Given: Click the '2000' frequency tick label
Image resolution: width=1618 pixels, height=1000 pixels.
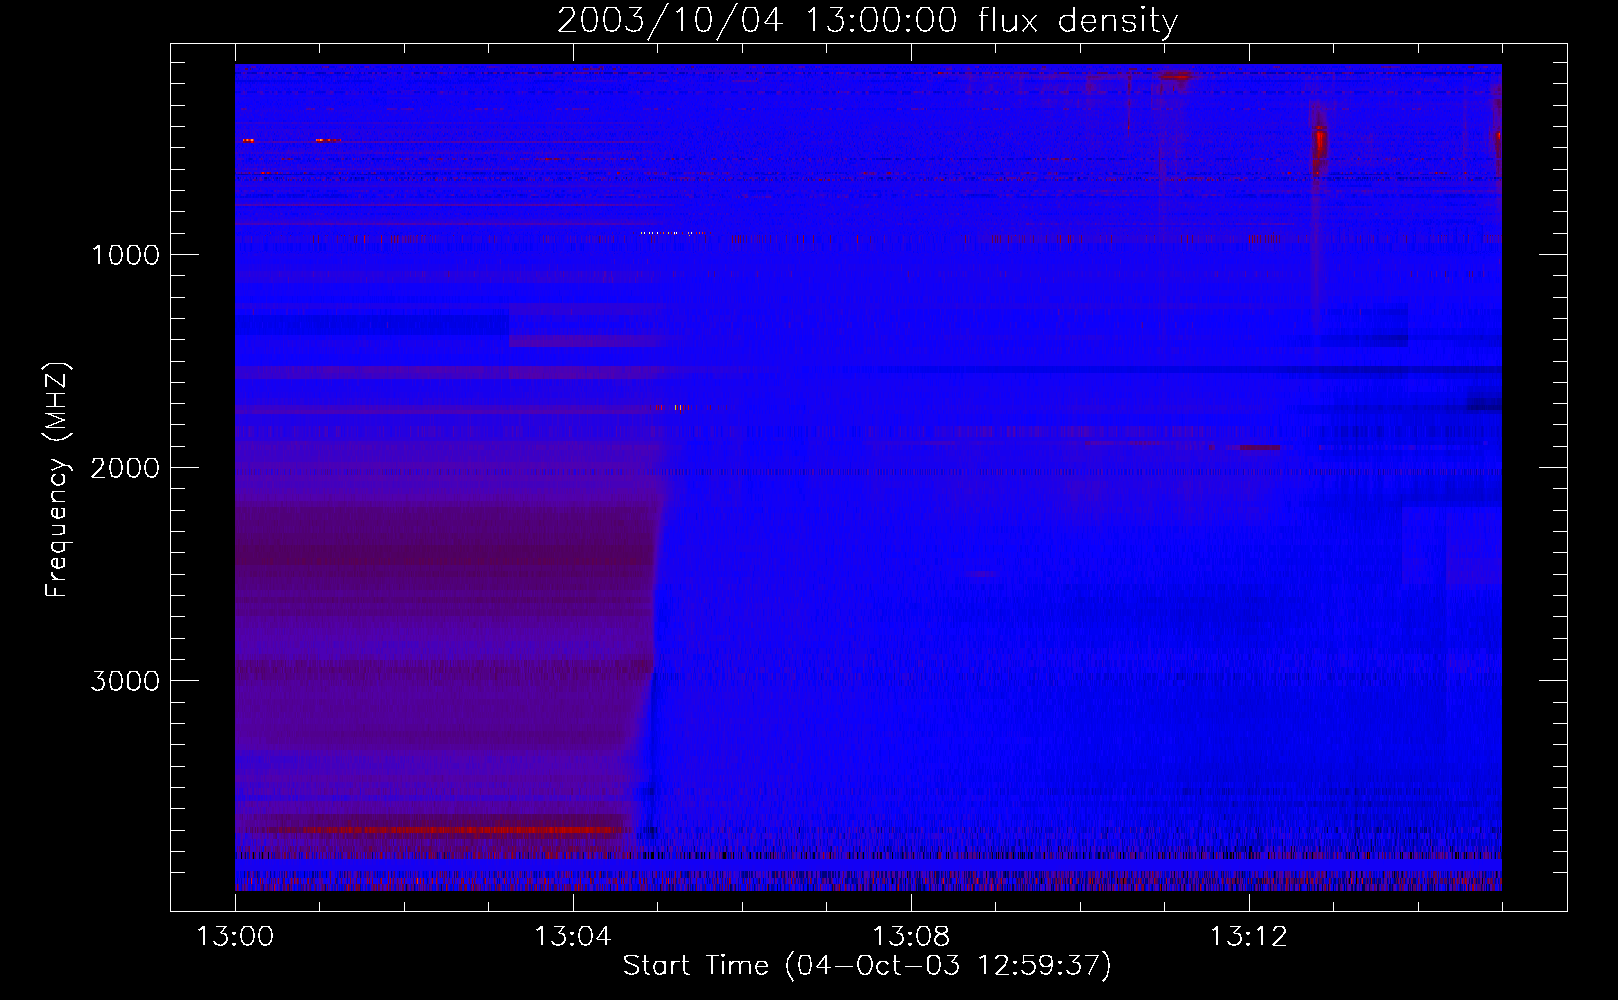Looking at the screenshot, I should [x=125, y=468].
